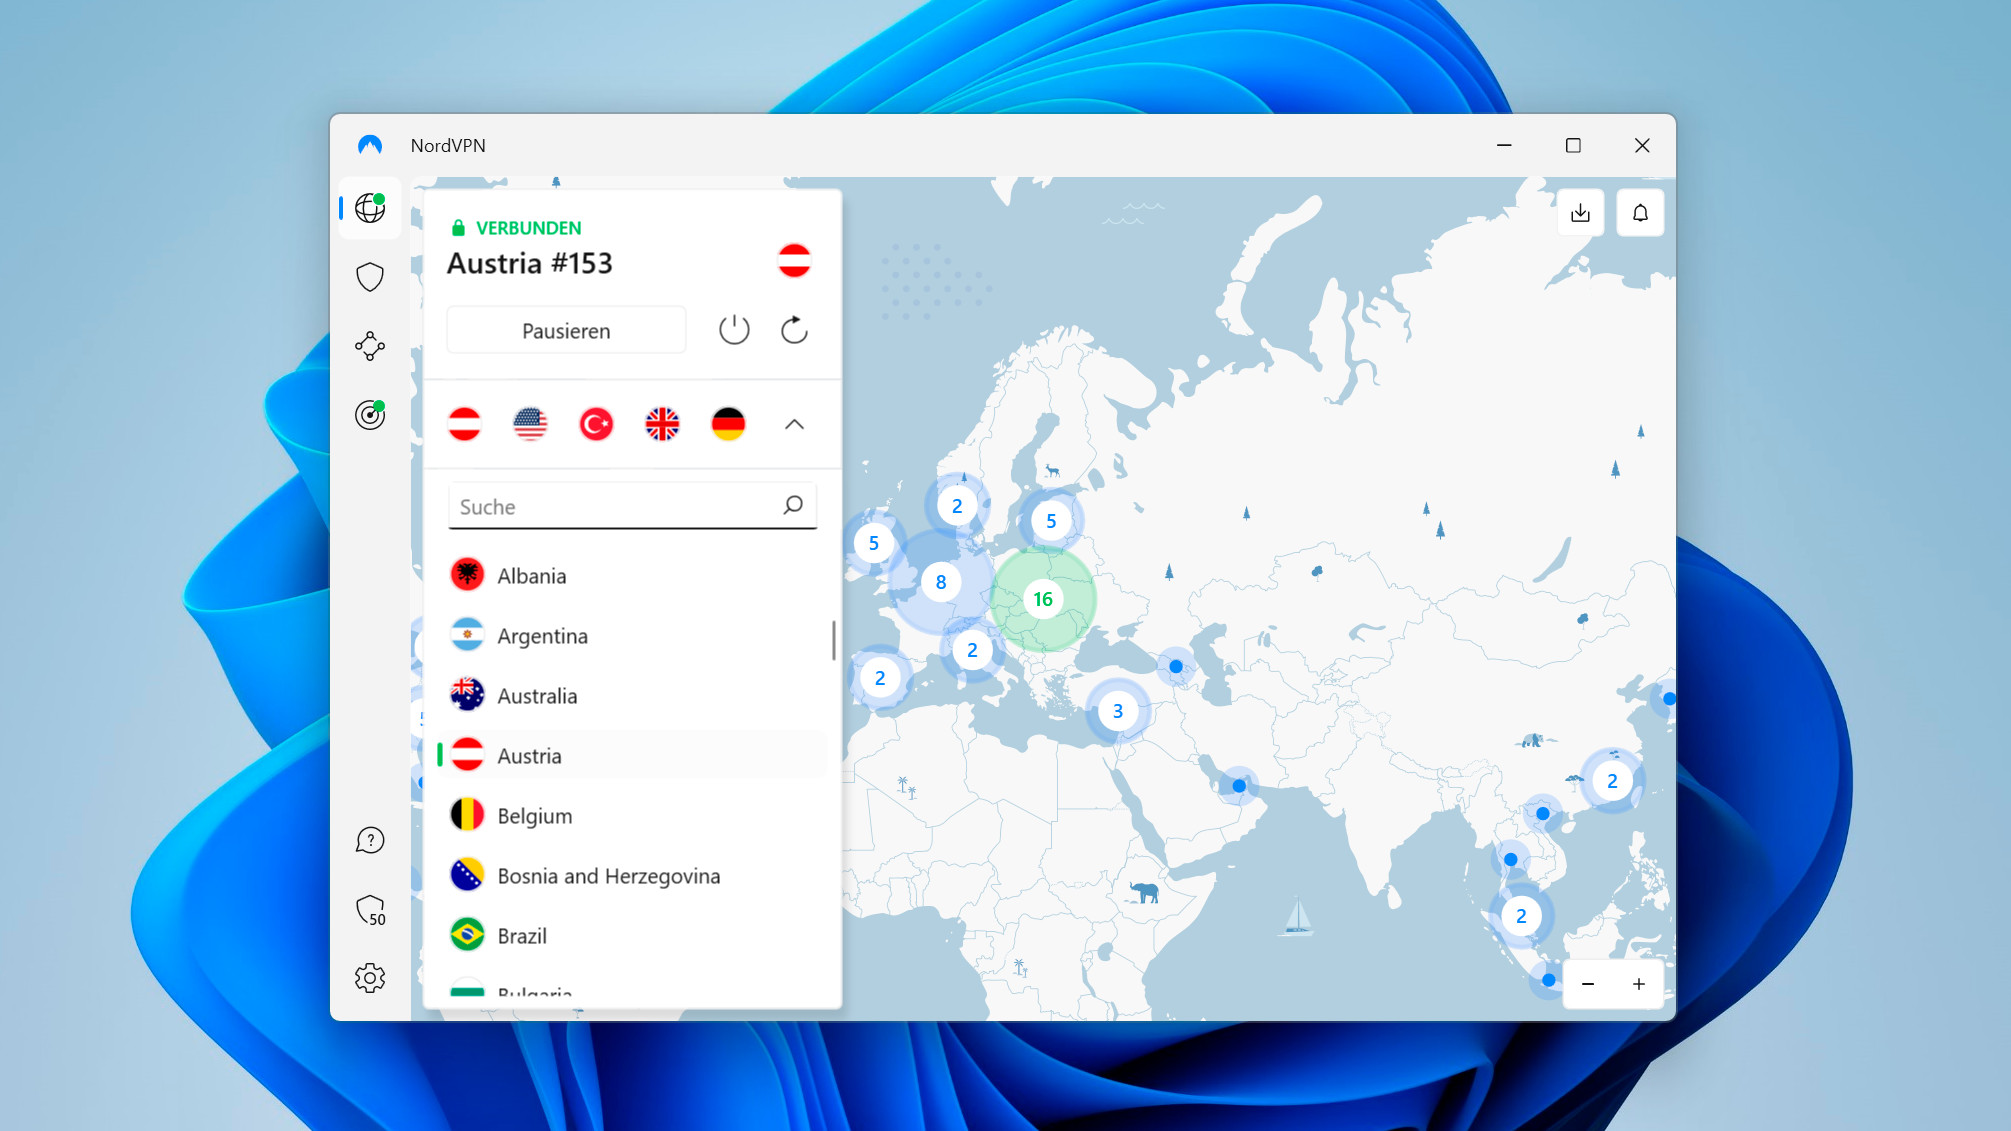
Task: Click the Austria flag beside server name
Action: point(794,261)
